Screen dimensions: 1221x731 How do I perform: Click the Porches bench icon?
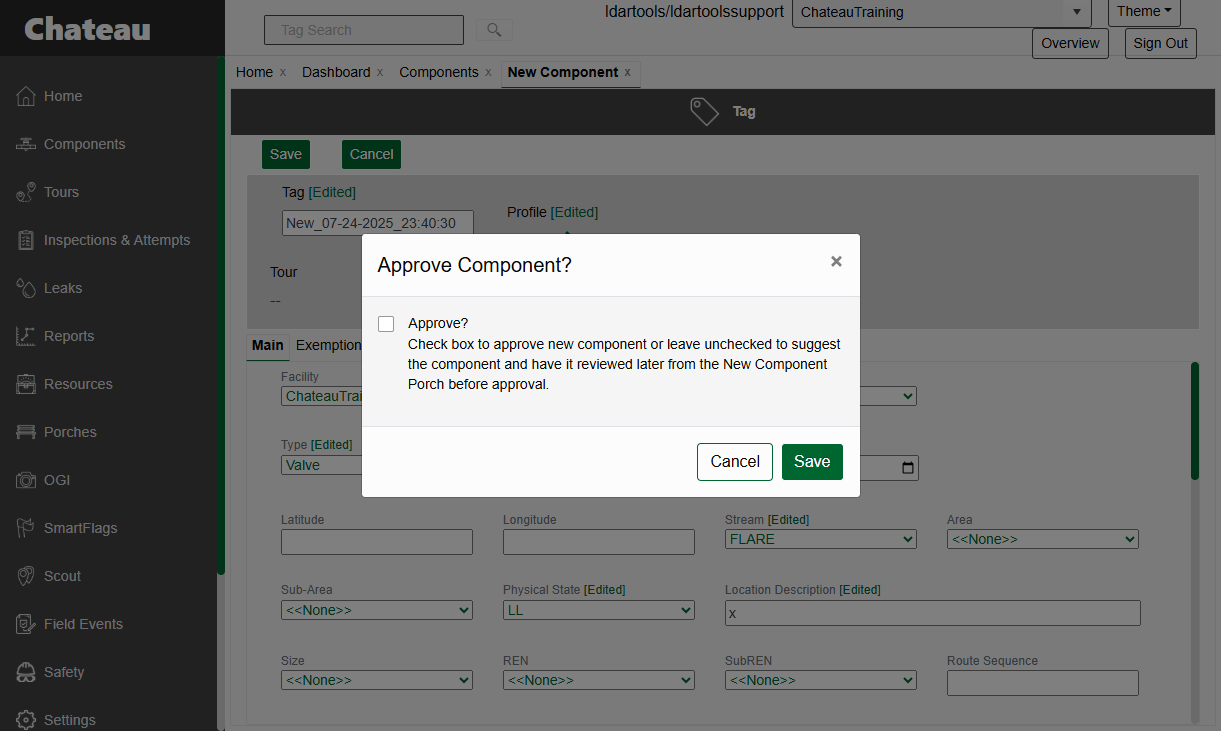point(26,432)
